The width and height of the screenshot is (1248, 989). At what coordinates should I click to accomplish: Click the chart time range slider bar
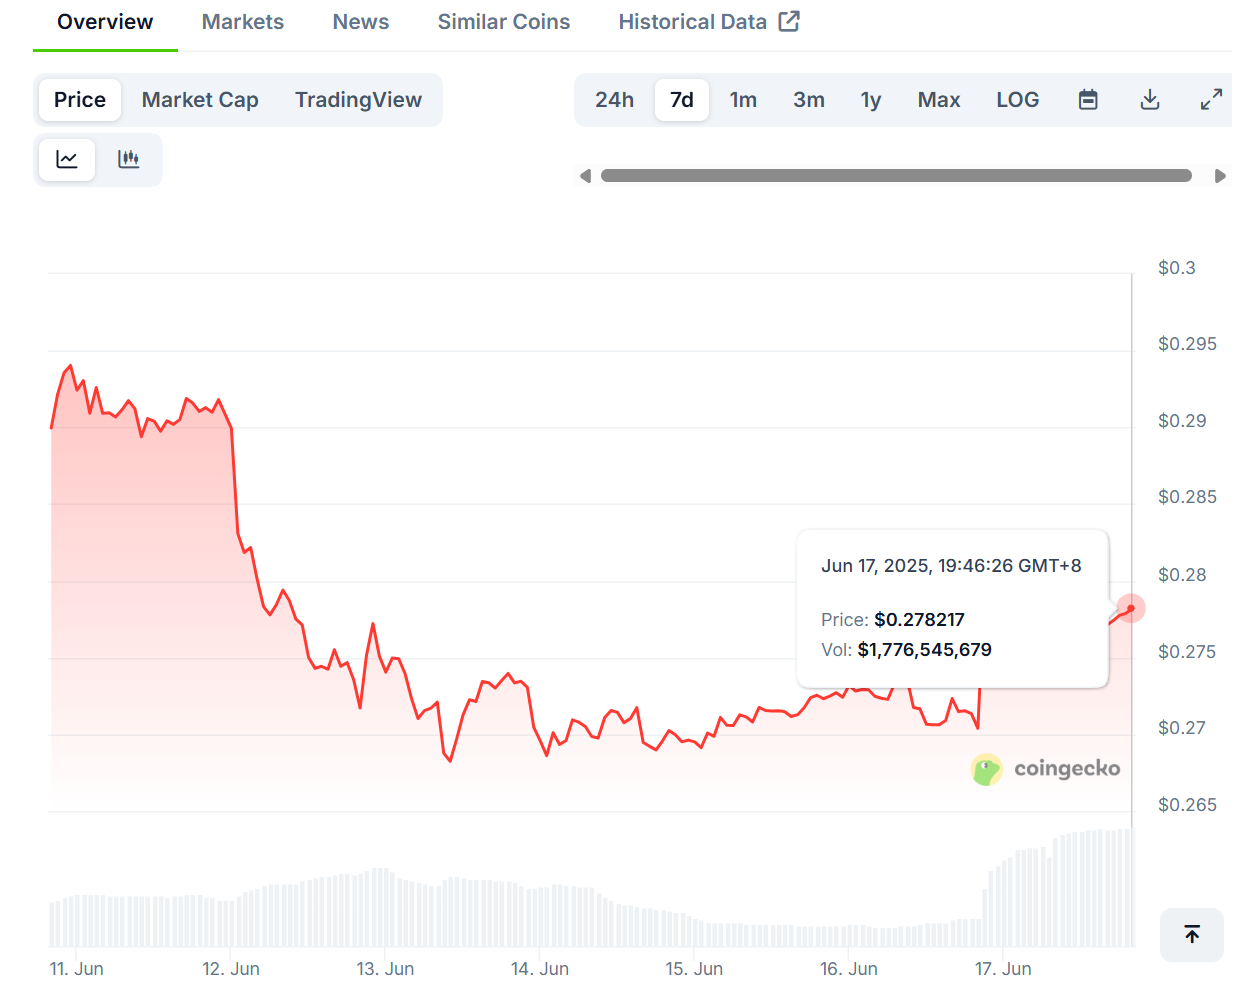pyautogui.click(x=896, y=176)
